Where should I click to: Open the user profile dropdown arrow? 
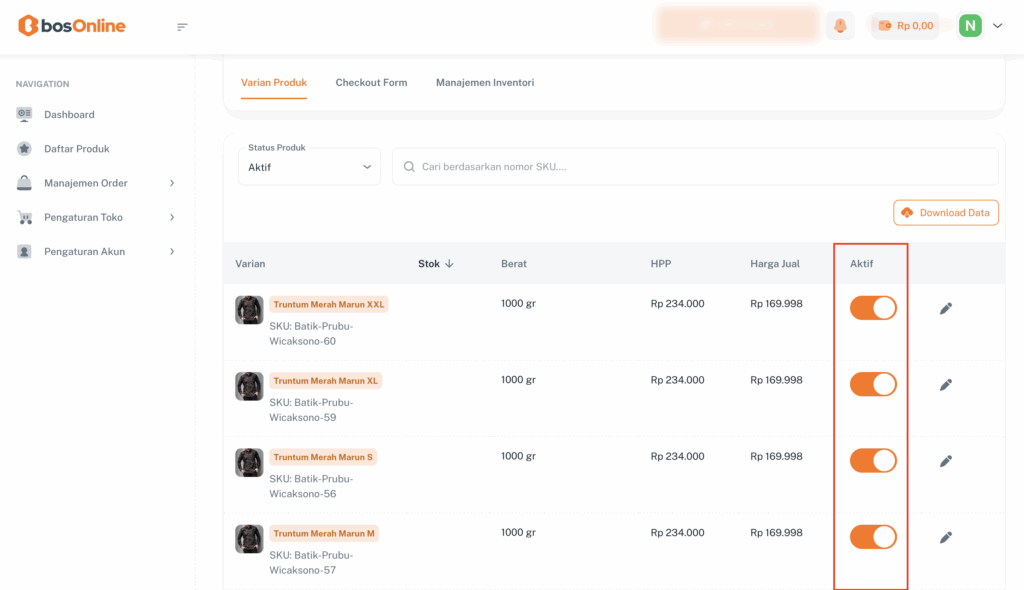point(997,26)
